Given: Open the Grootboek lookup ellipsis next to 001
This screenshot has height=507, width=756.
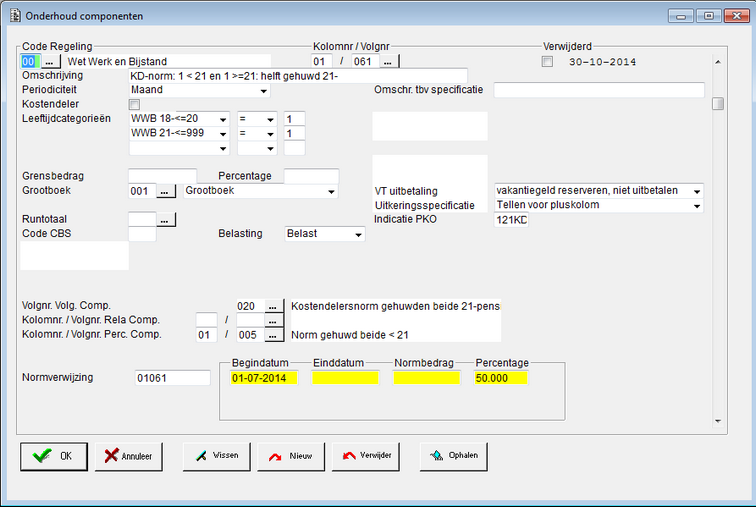Looking at the screenshot, I should [x=165, y=191].
